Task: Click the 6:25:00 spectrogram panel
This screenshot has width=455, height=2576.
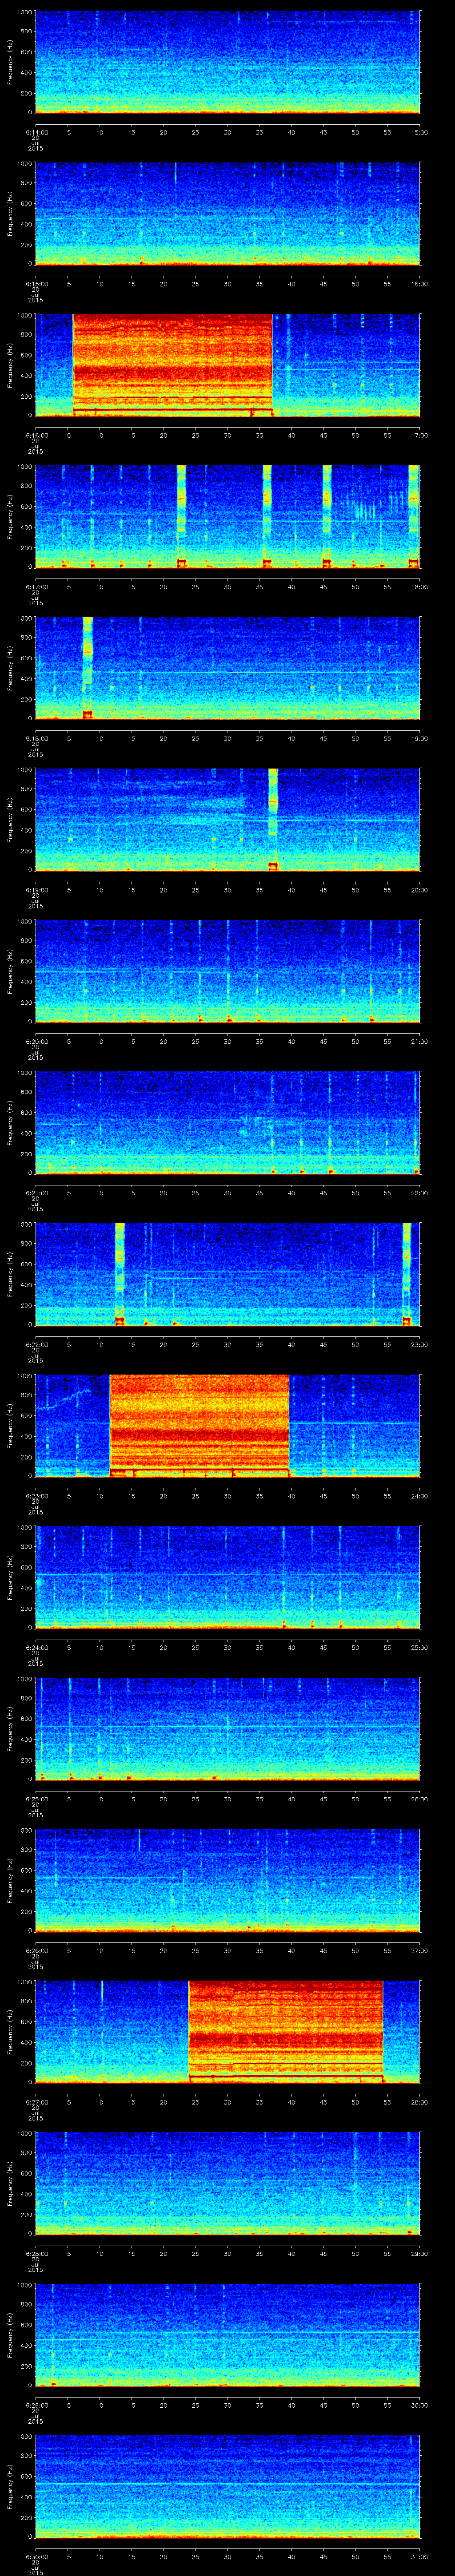Action: pyautogui.click(x=227, y=1728)
